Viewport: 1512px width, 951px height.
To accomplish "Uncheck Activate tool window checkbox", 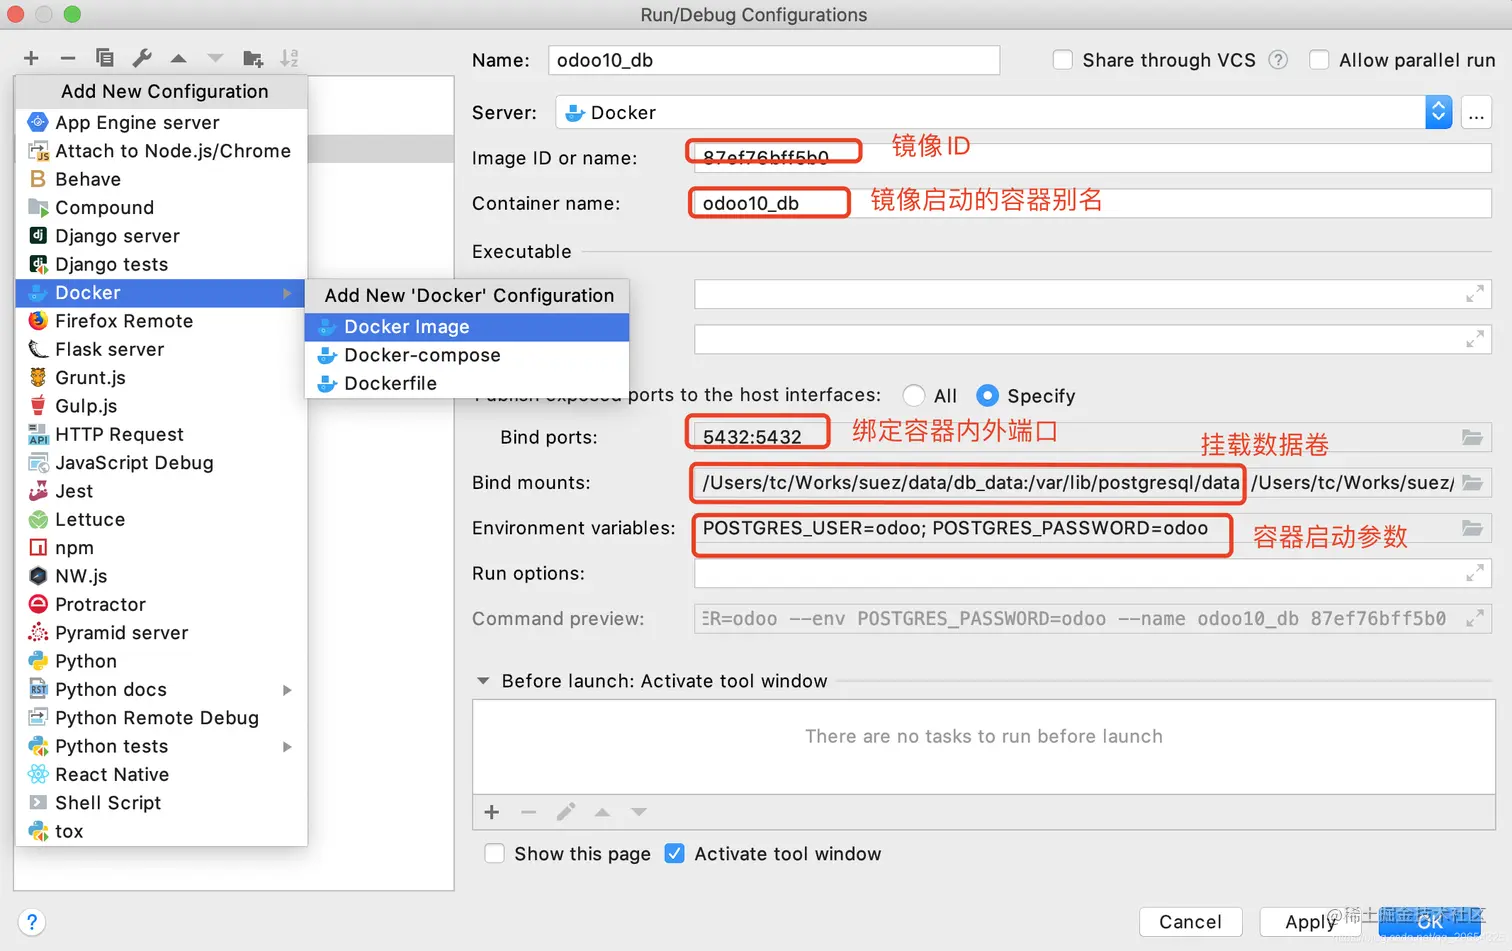I will point(675,854).
